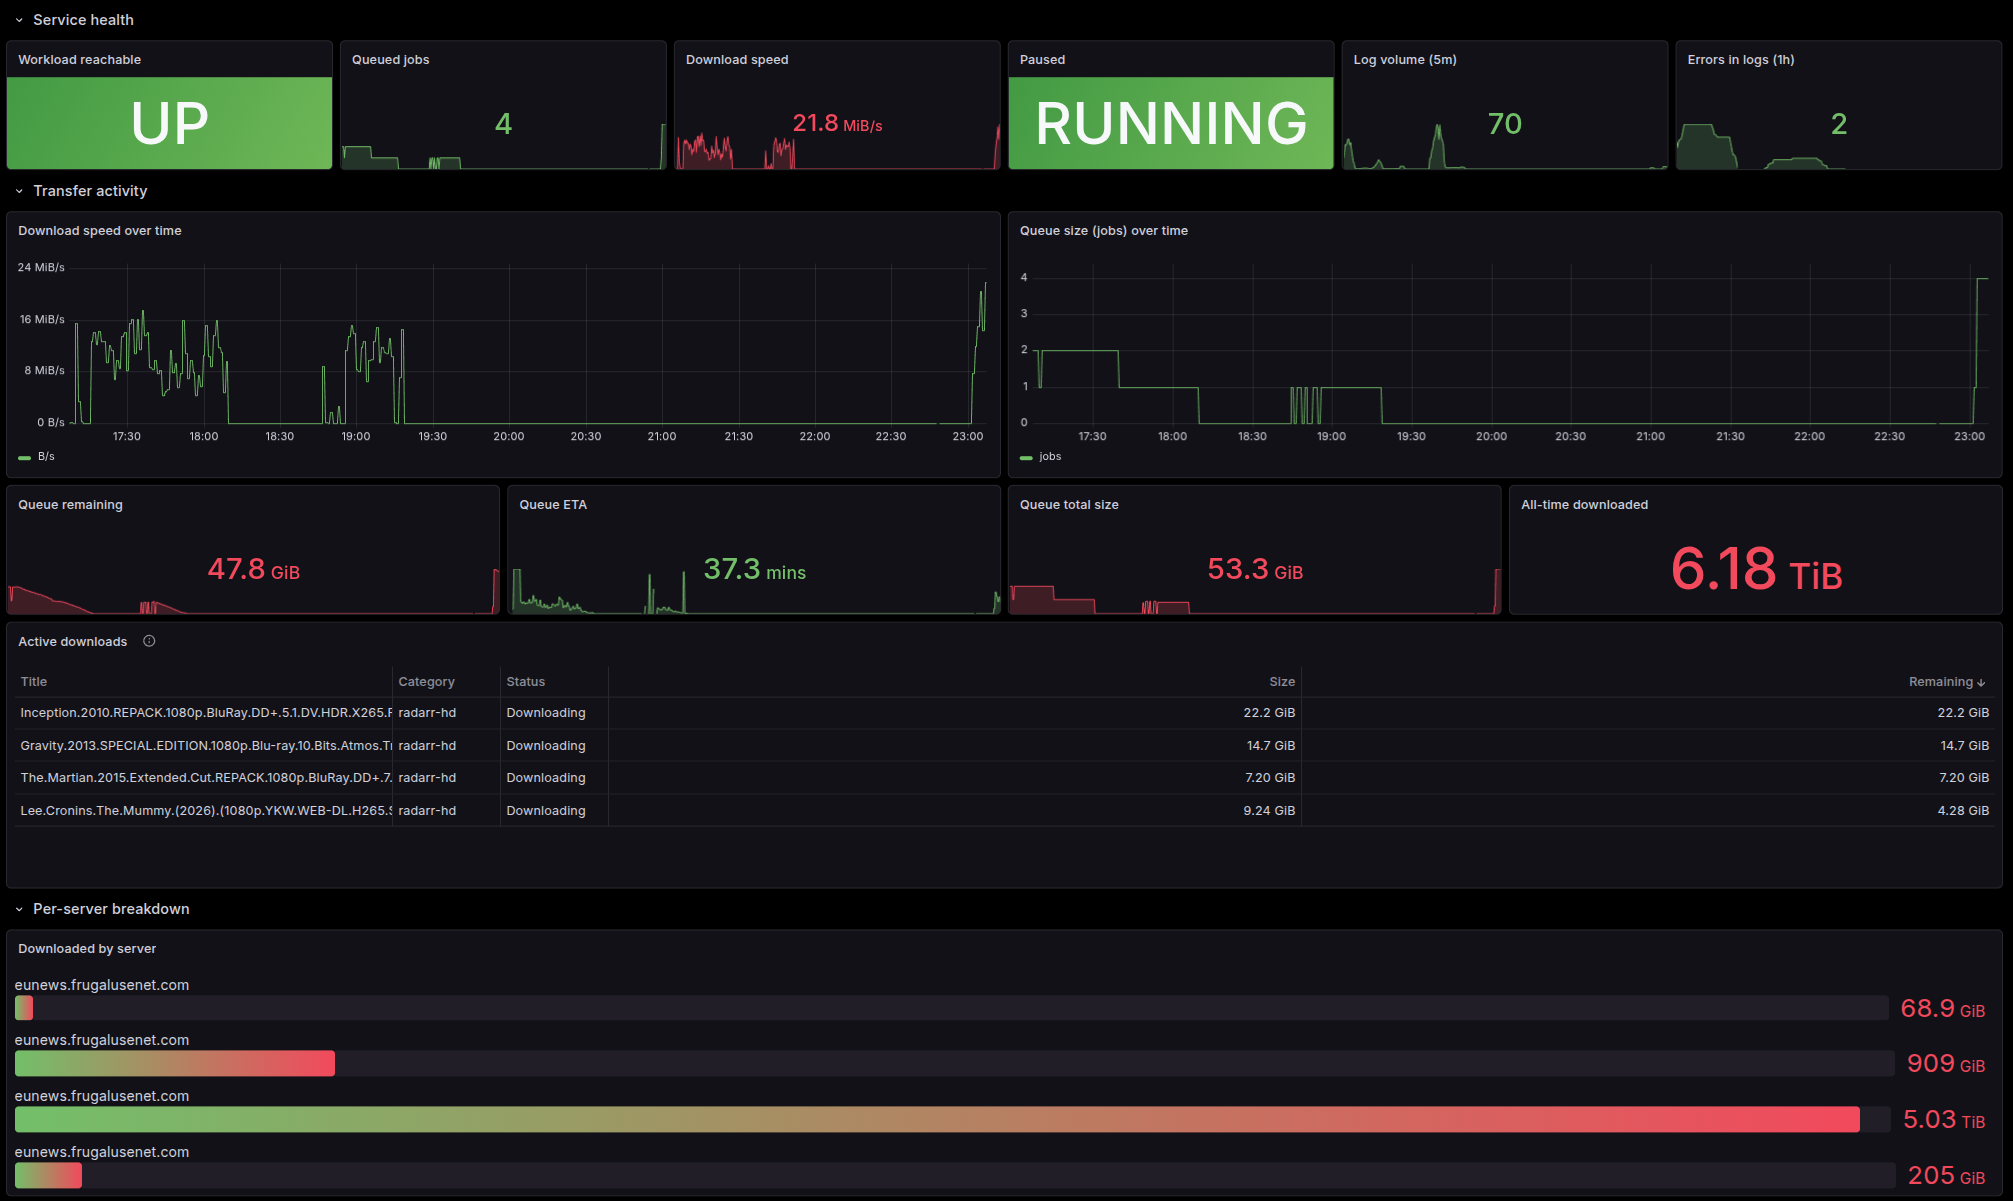Click the 6.18 TiB all-time value
Viewport: 2013px width, 1201px height.
click(1756, 569)
